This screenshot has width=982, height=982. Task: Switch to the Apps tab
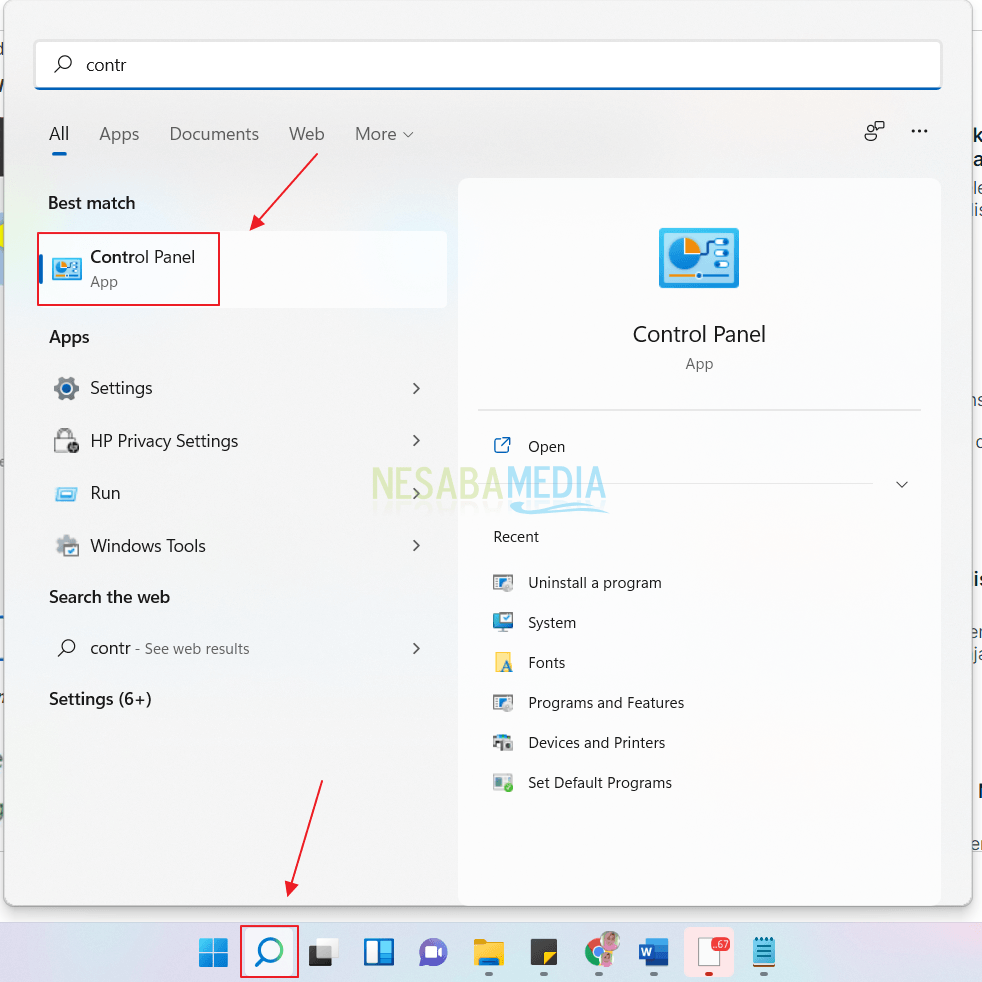tap(119, 134)
